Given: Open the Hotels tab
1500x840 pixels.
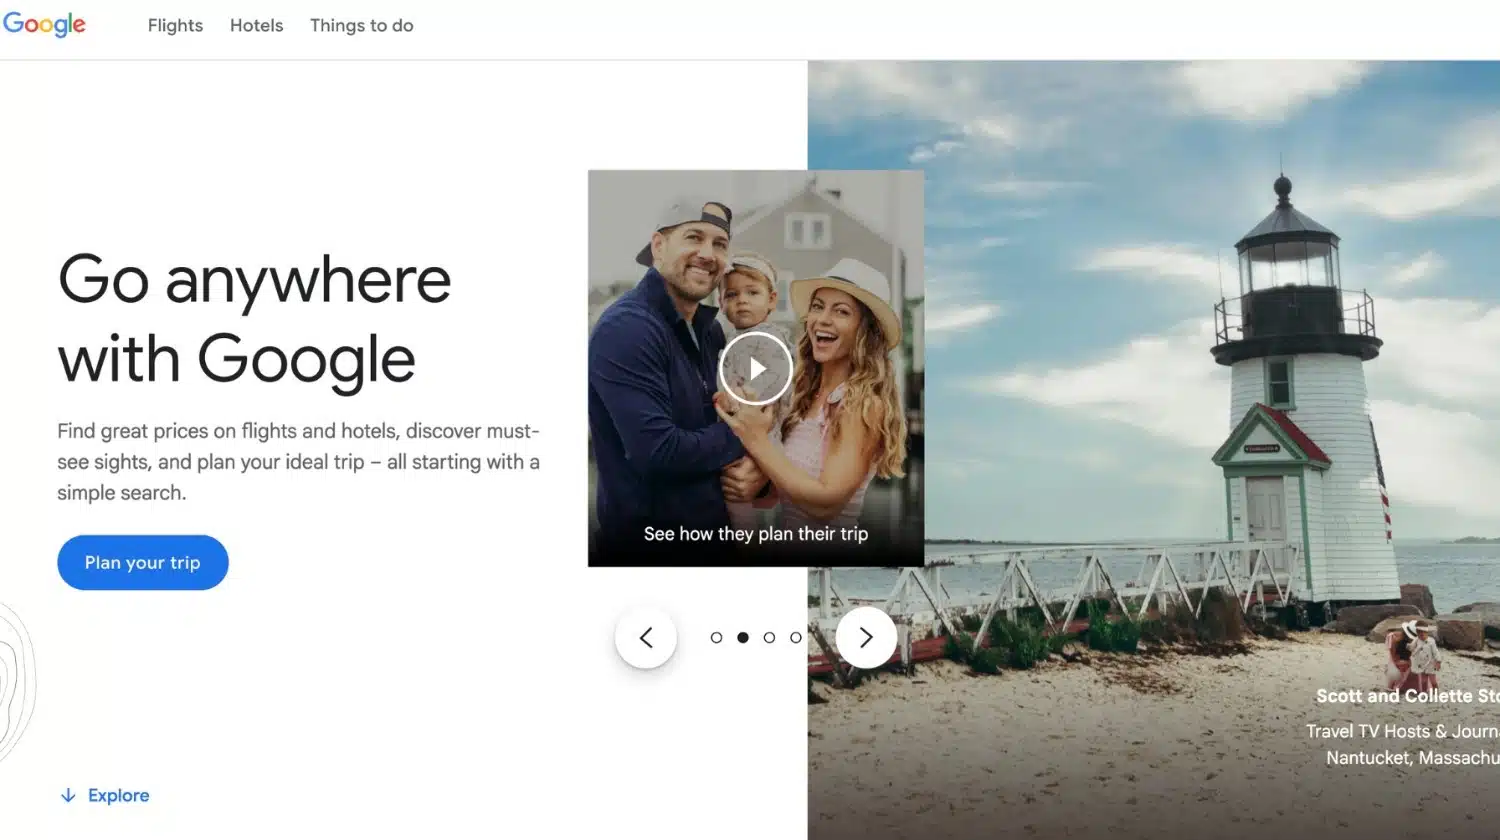Looking at the screenshot, I should [256, 25].
